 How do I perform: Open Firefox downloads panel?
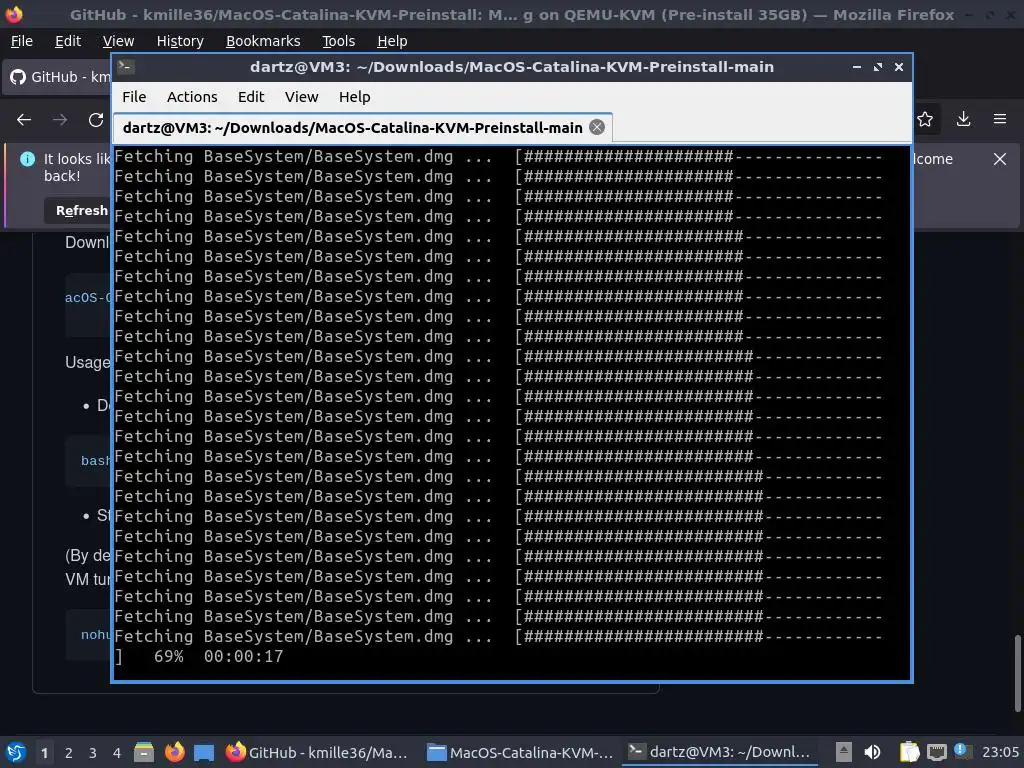[963, 119]
